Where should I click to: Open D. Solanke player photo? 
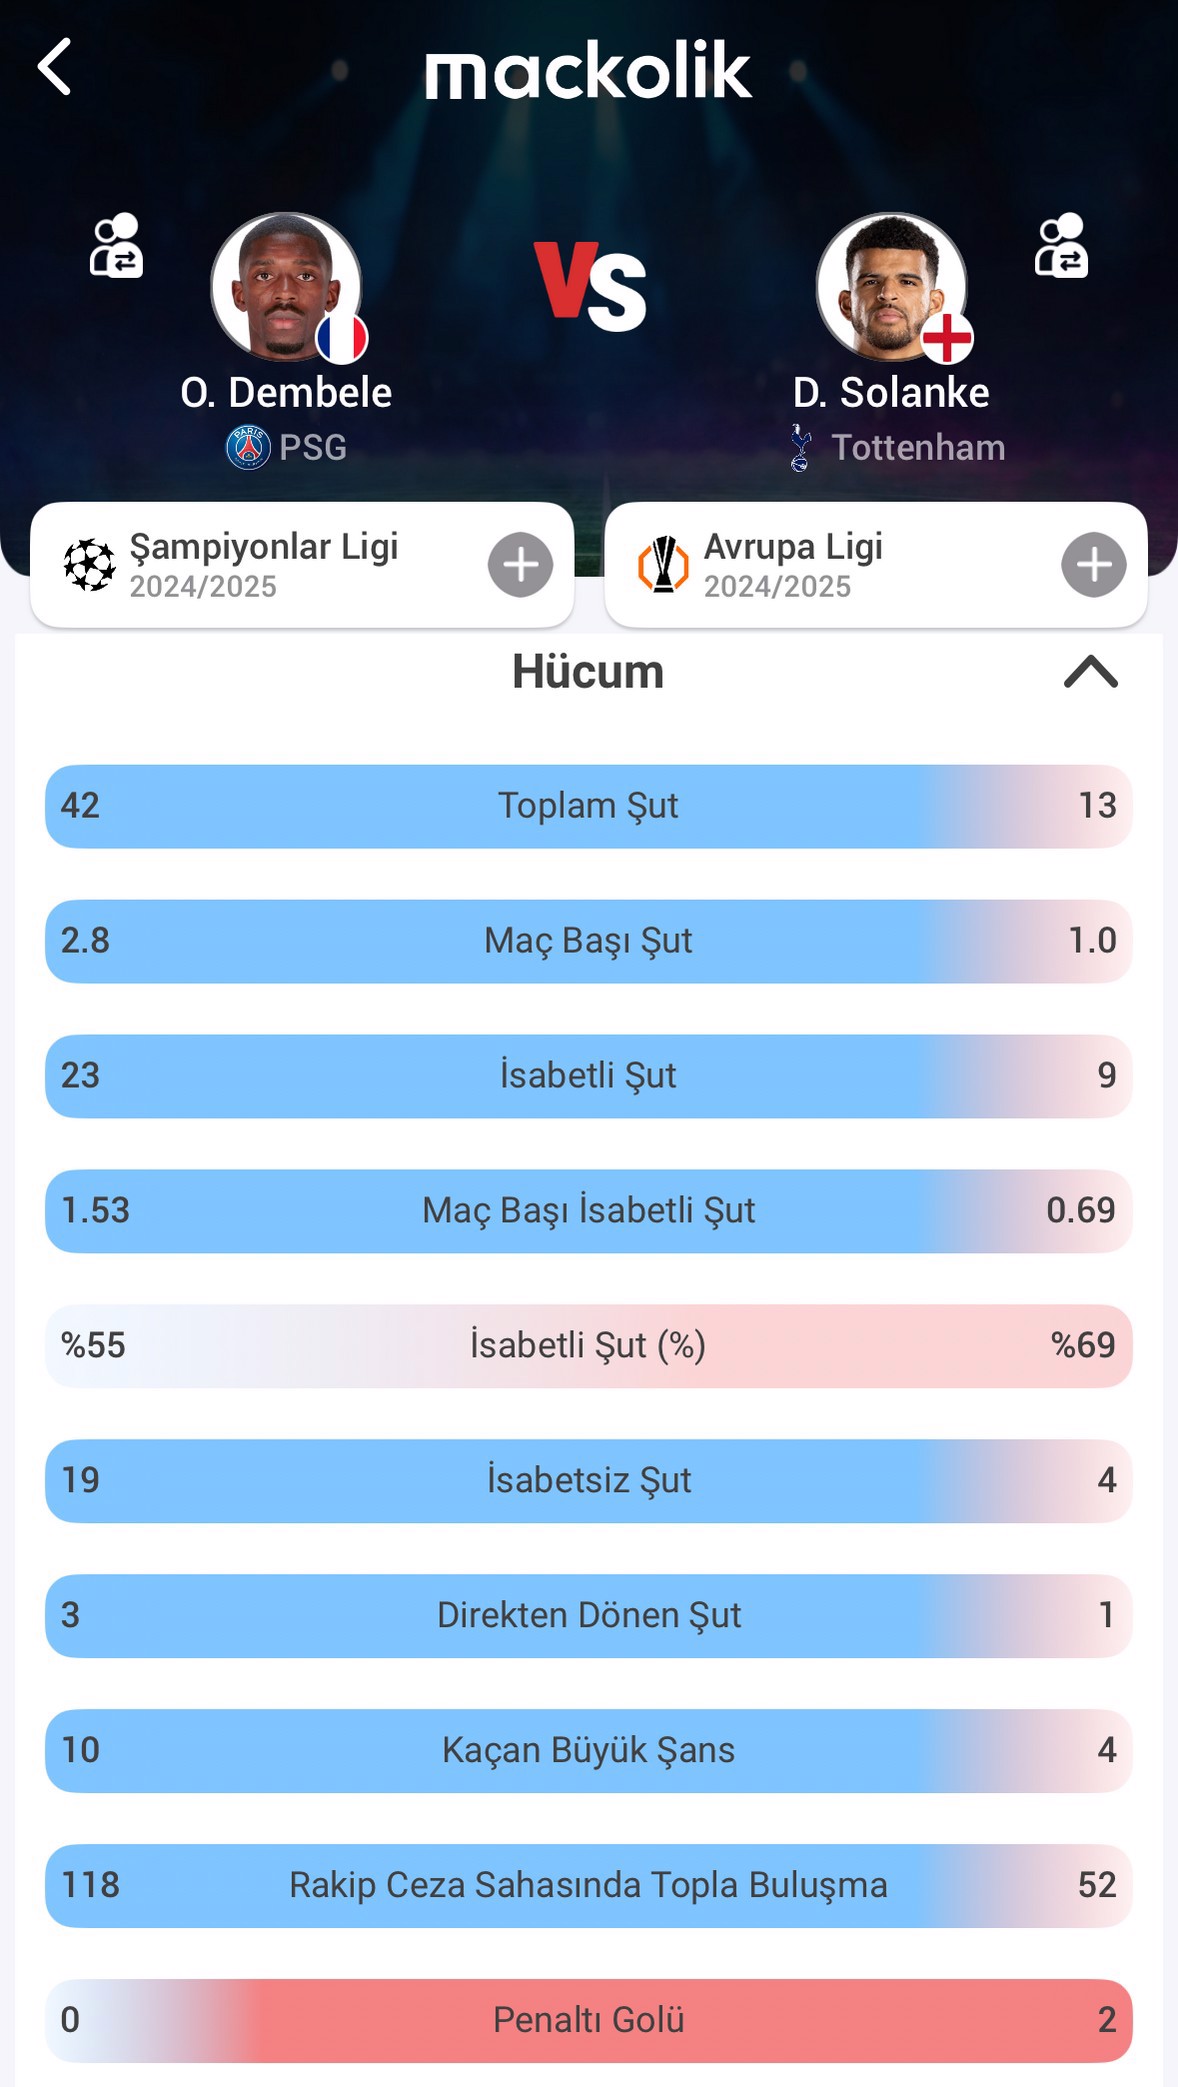click(x=891, y=287)
